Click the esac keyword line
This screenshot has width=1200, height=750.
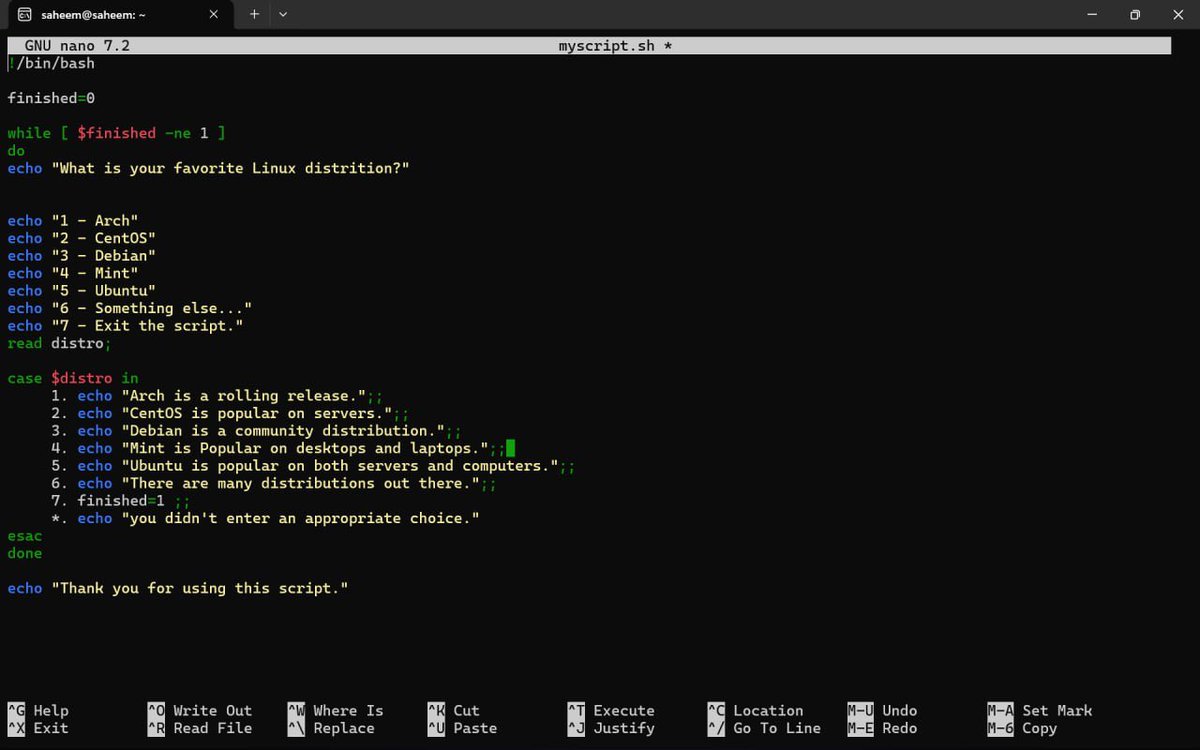pyautogui.click(x=24, y=536)
